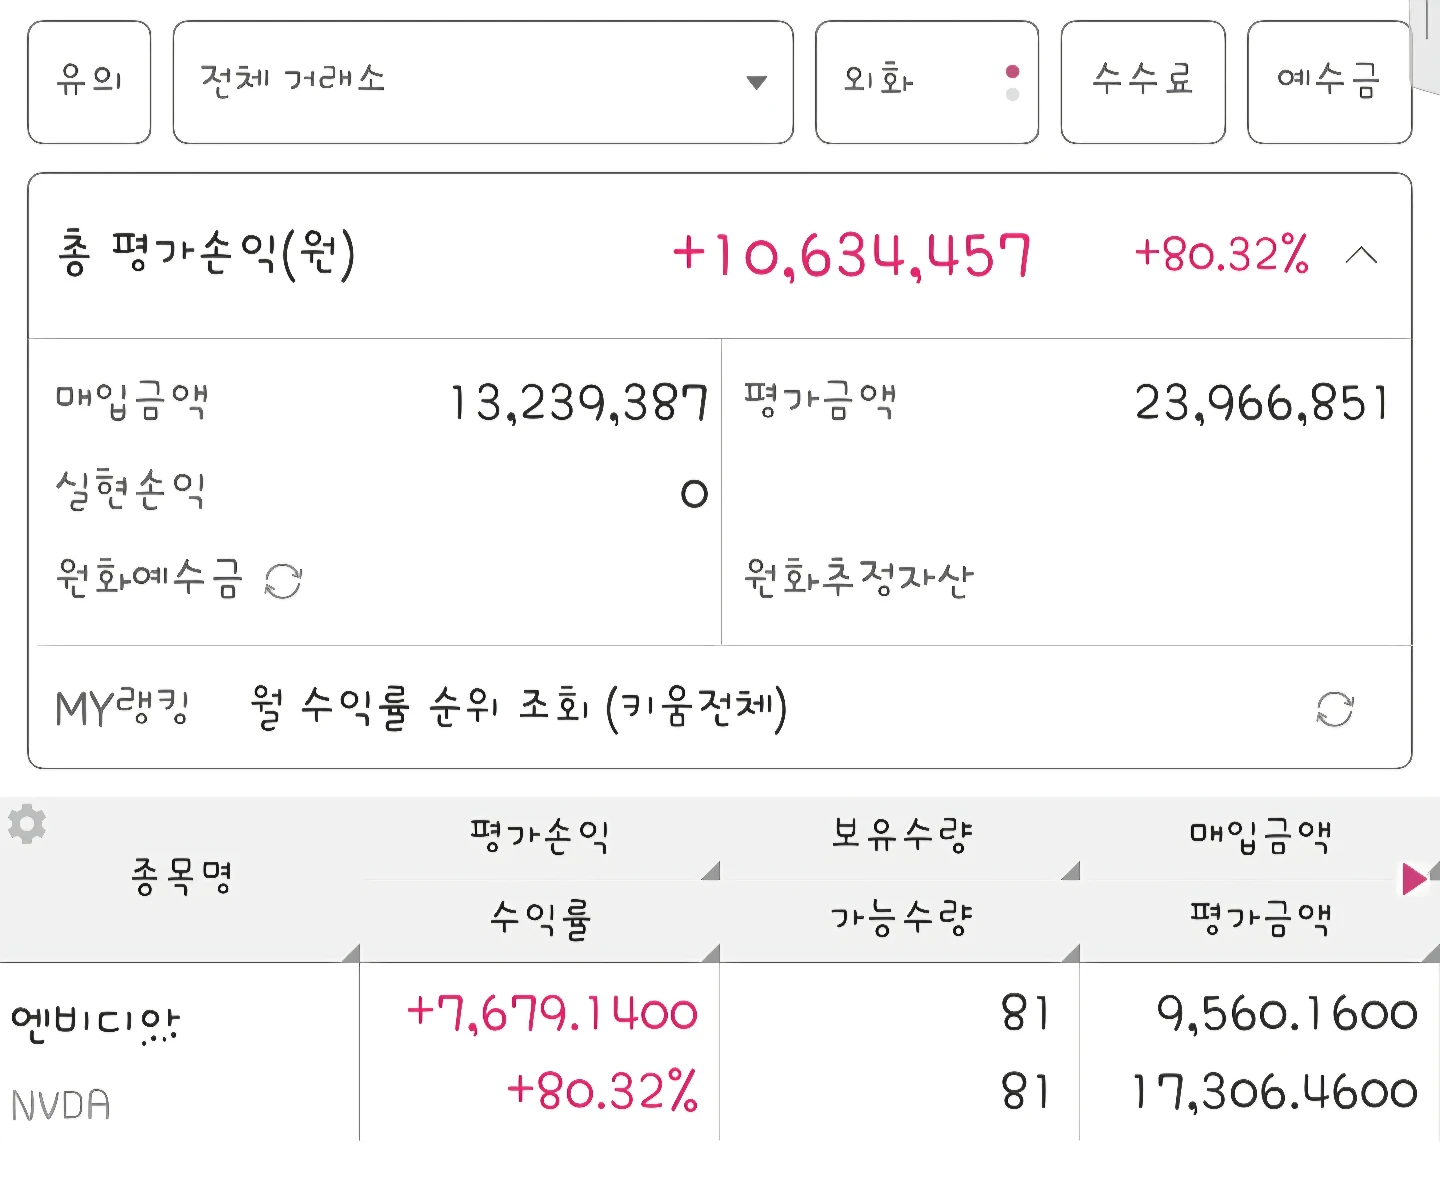
Task: Refresh the MY랭킹 monthly ranking
Action: pyautogui.click(x=1335, y=709)
